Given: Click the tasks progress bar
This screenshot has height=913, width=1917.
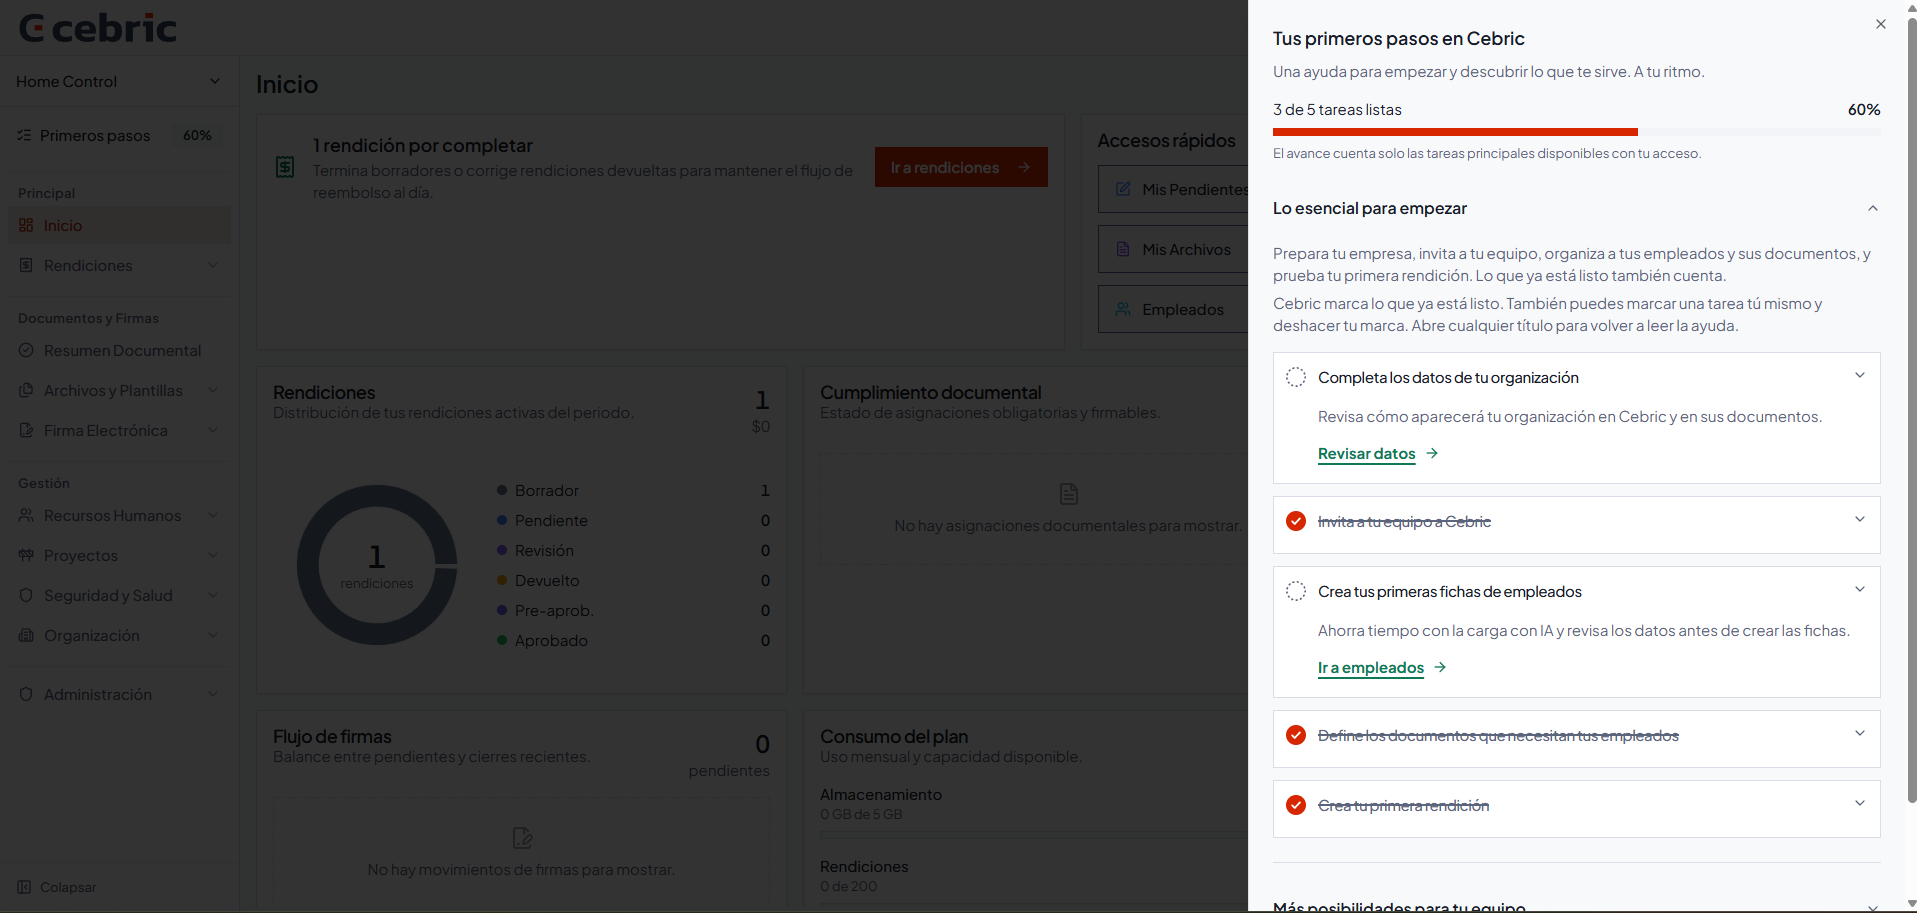Looking at the screenshot, I should point(1576,132).
